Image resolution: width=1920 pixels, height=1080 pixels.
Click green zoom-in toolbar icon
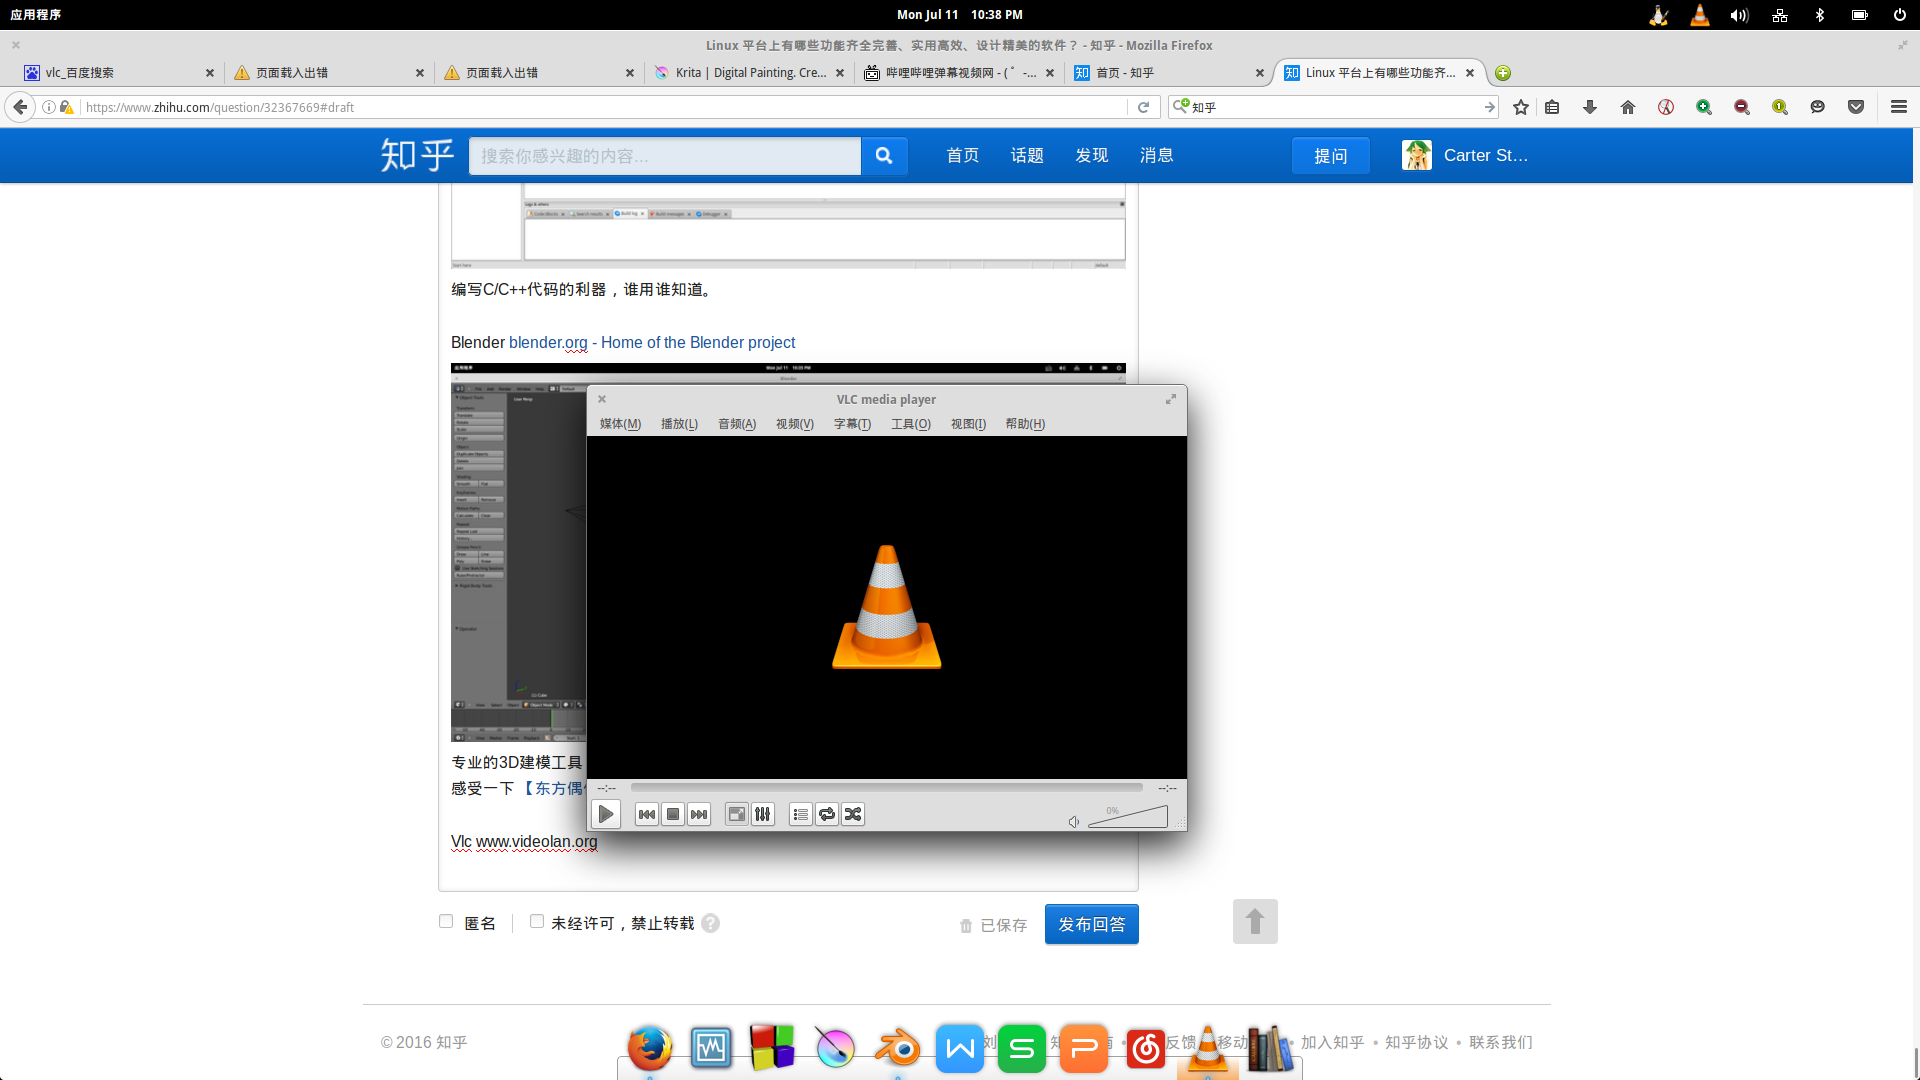pos(1704,107)
